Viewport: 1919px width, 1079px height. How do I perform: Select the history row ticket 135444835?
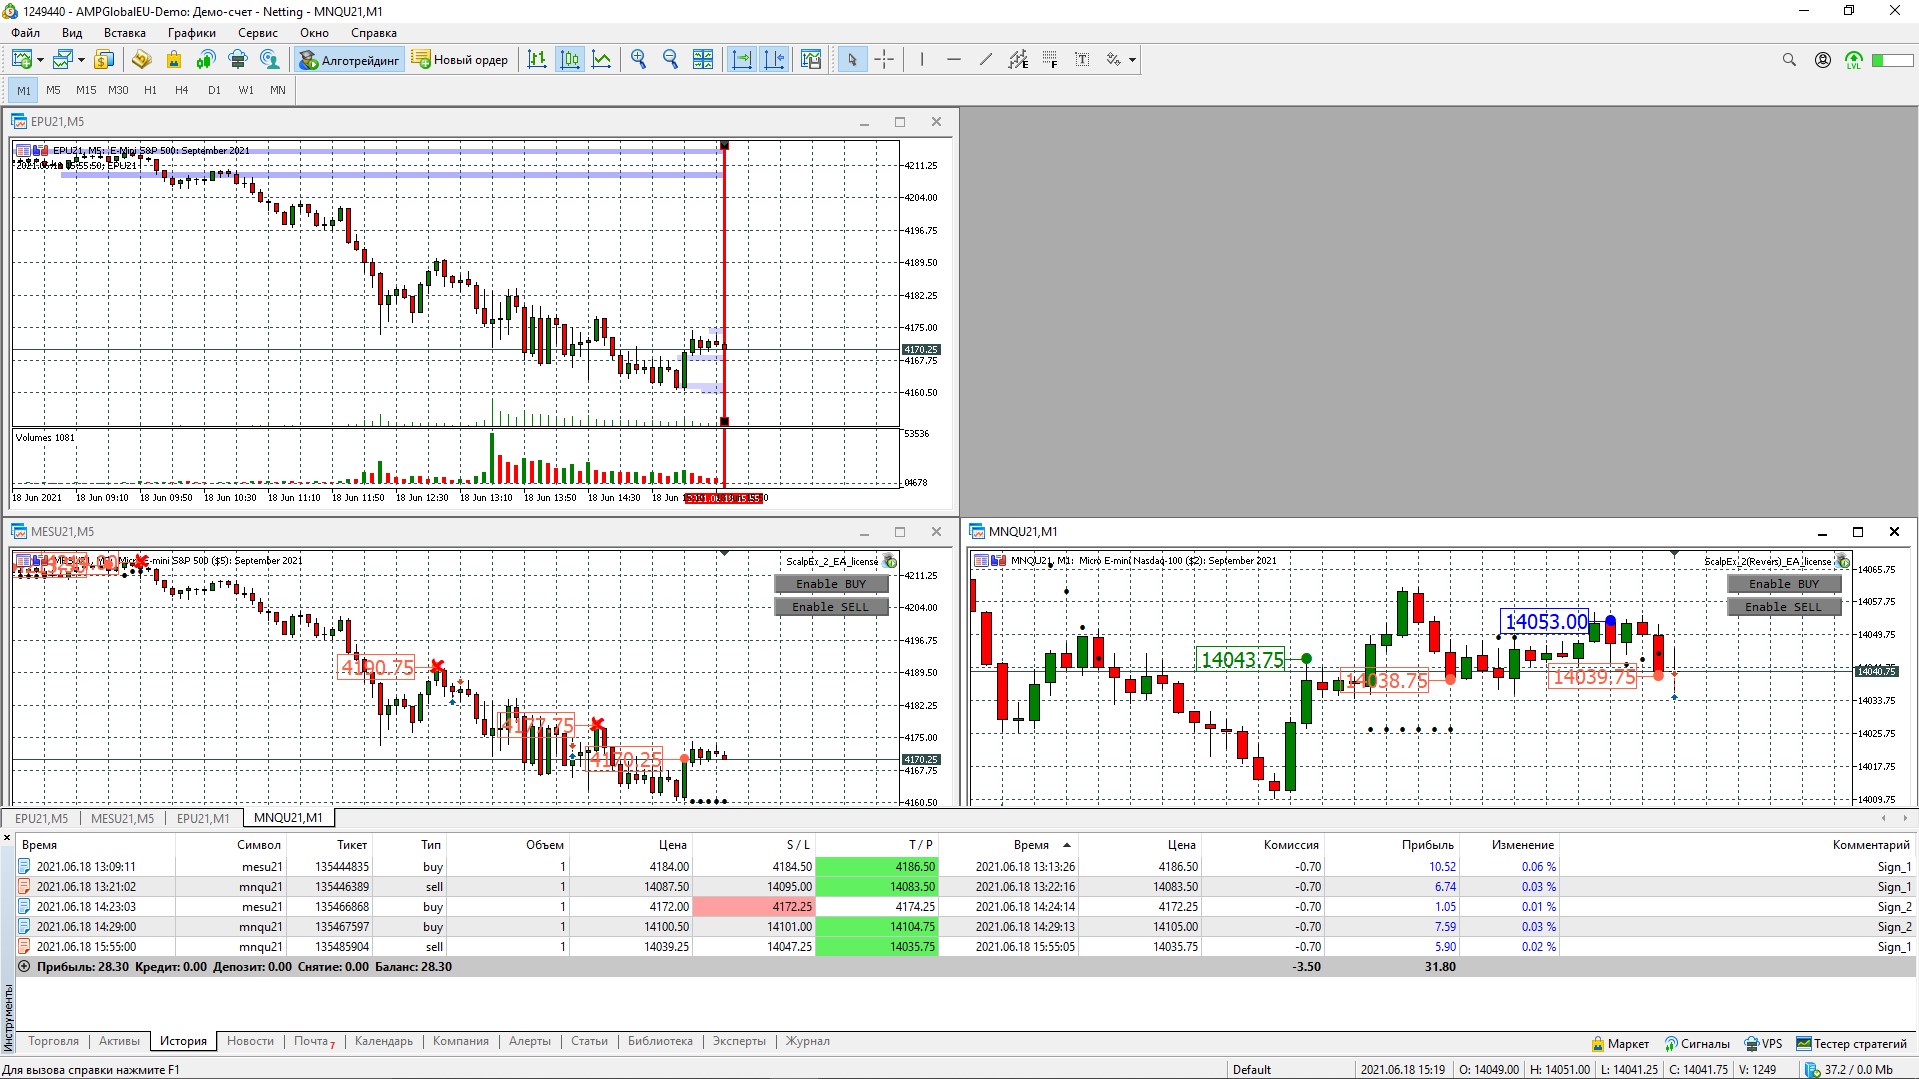click(965, 867)
